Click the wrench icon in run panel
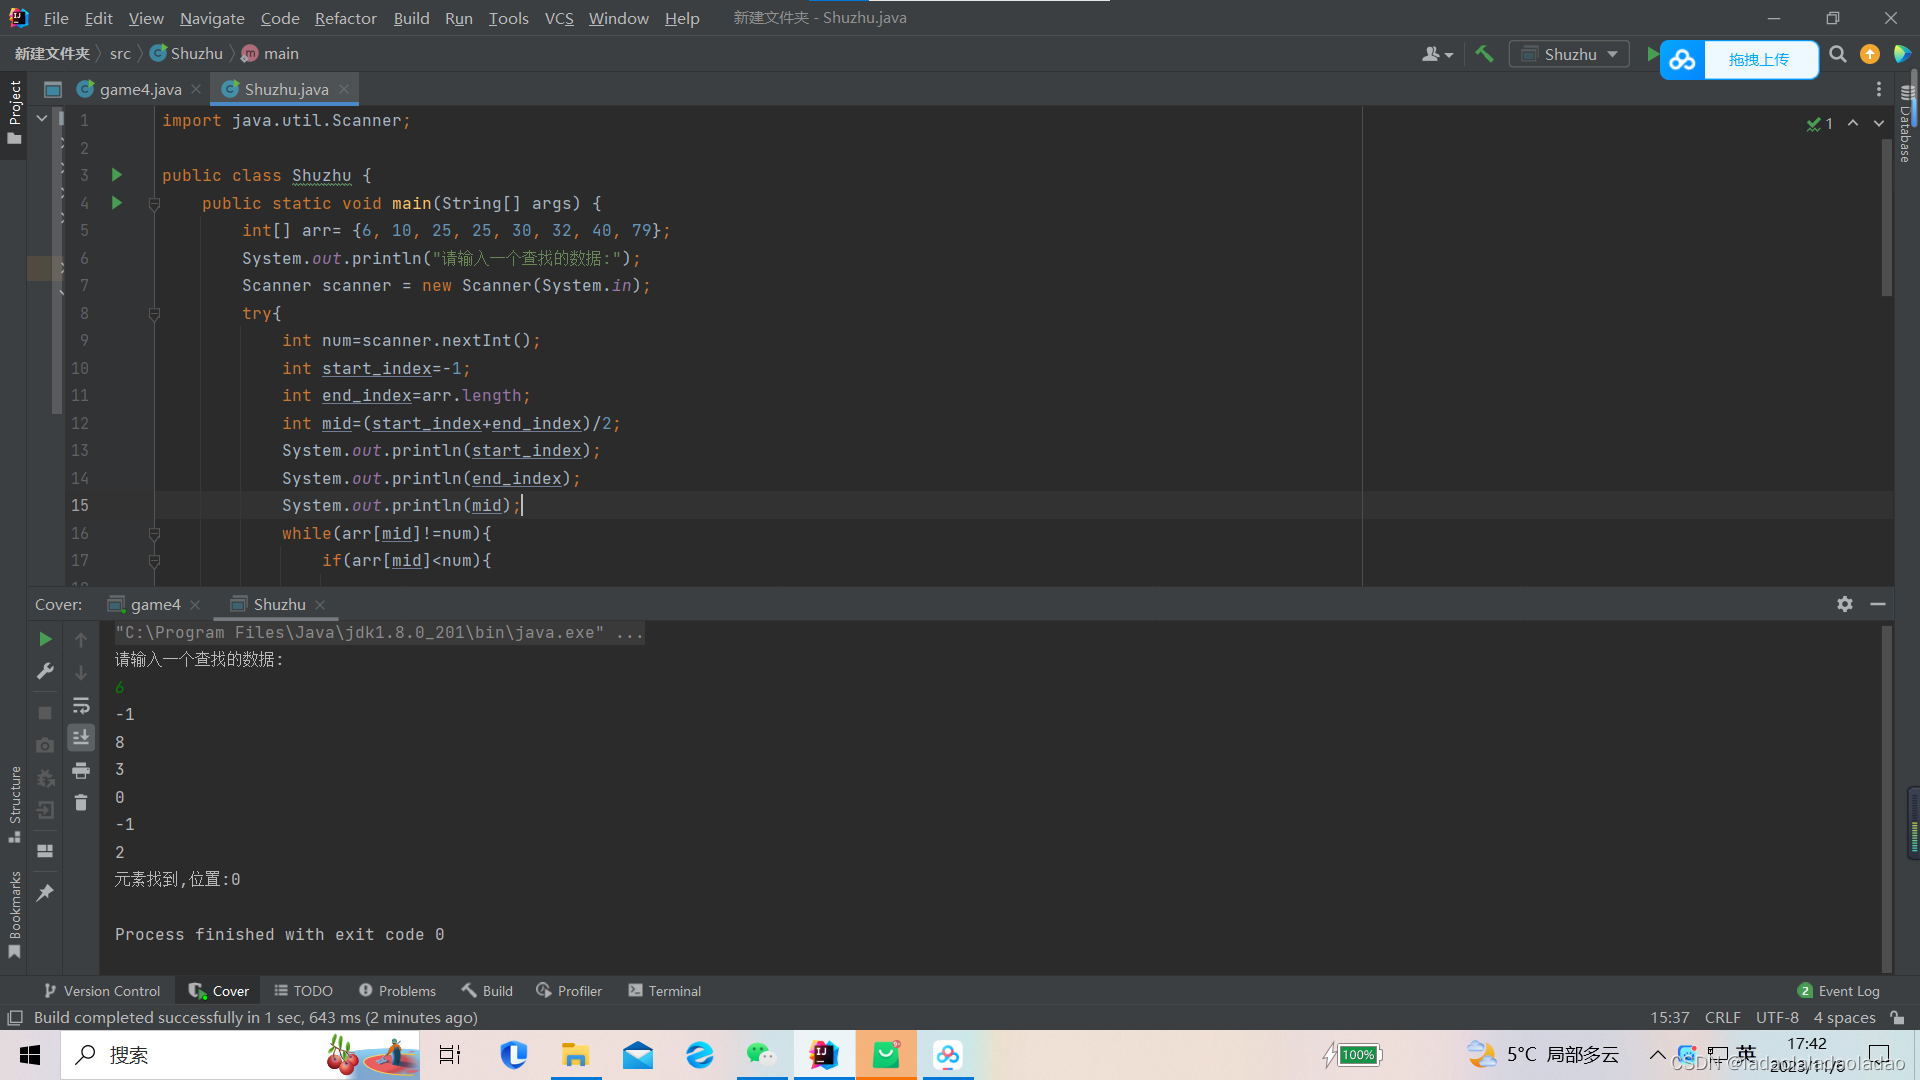Viewport: 1920px width, 1080px height. click(x=45, y=672)
